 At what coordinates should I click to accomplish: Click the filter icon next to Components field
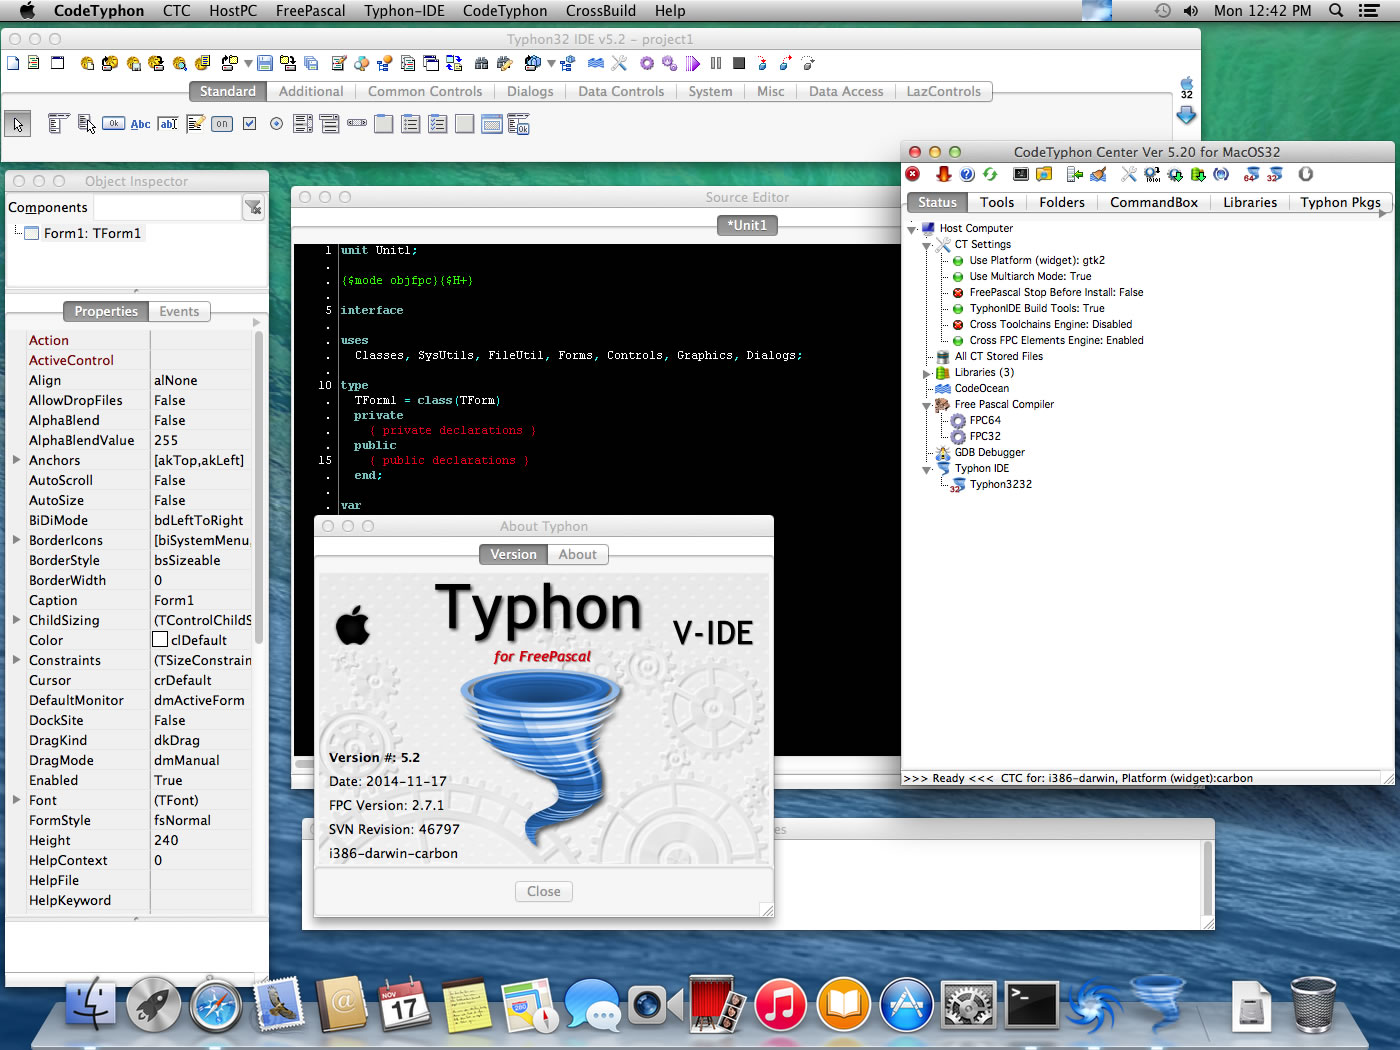point(254,207)
